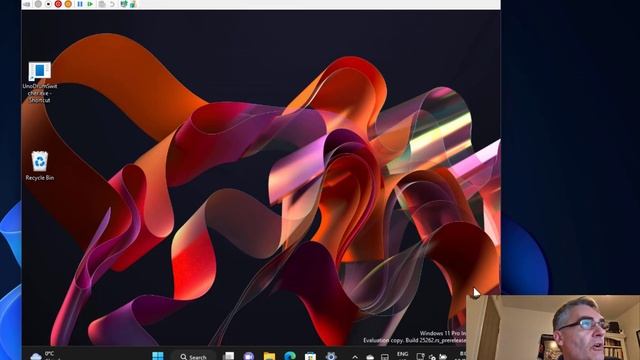The height and width of the screenshot is (360, 640).
Task: Click the white Turn Off VM toolbar icon
Action: [48, 4]
